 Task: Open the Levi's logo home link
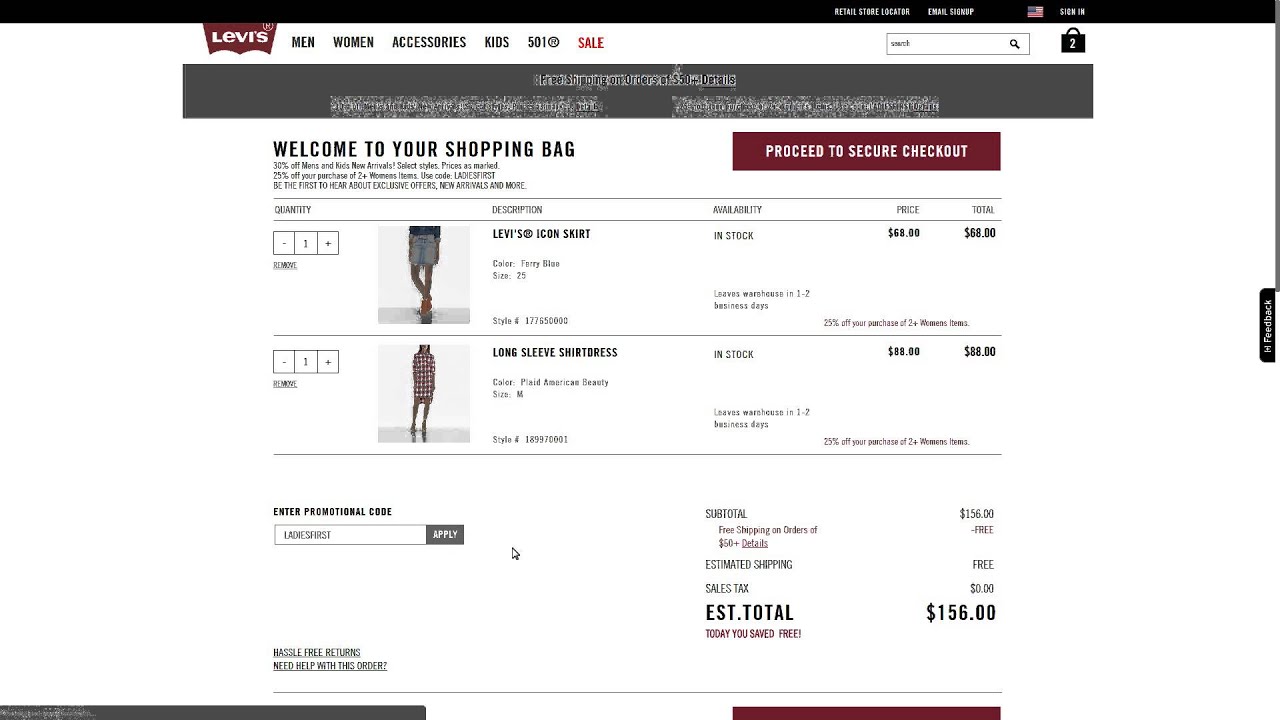click(239, 38)
